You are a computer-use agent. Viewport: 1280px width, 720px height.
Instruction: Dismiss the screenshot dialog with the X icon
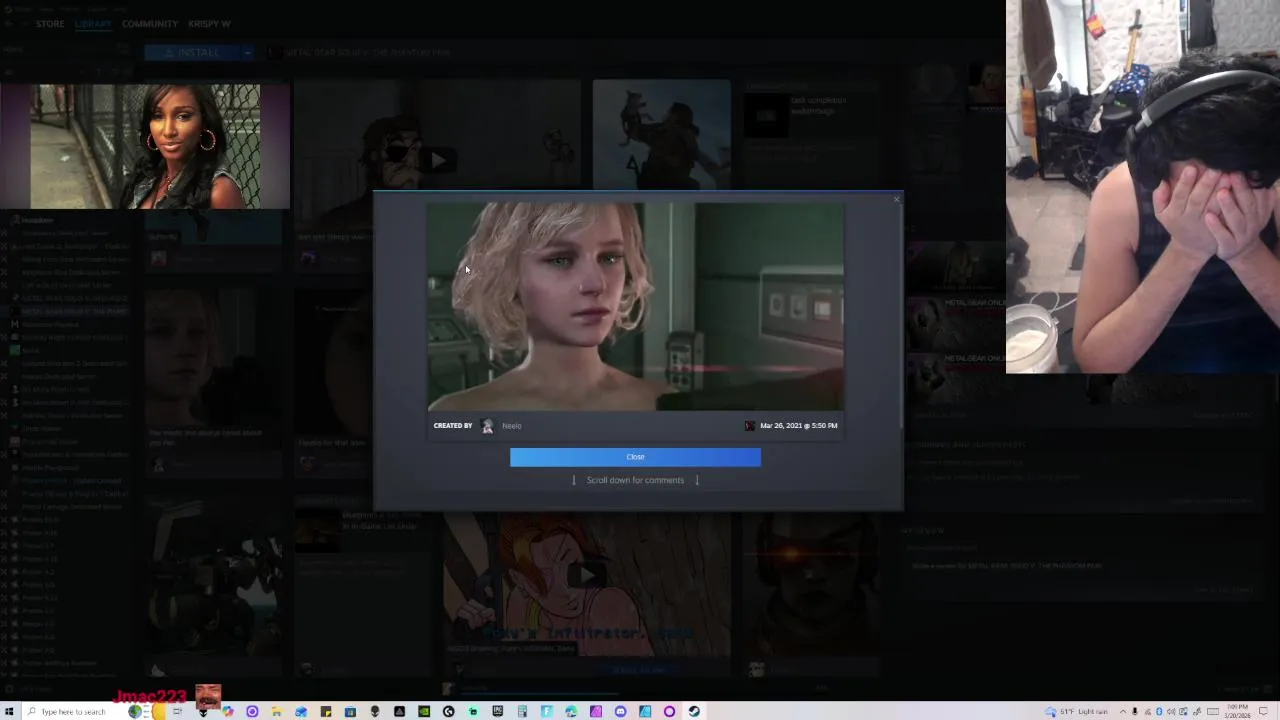tap(896, 200)
